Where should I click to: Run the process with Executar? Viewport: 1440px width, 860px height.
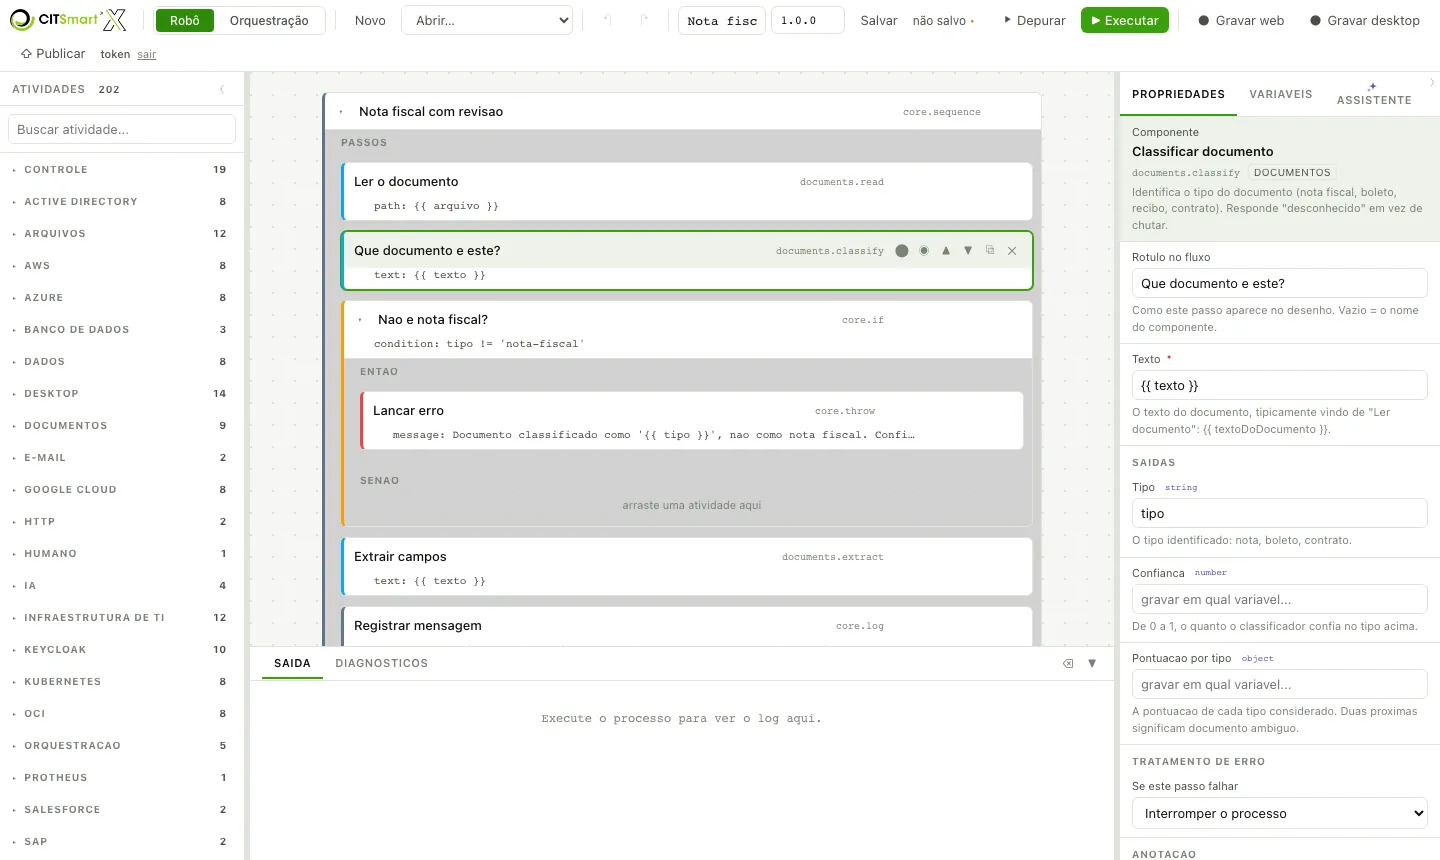click(1125, 20)
